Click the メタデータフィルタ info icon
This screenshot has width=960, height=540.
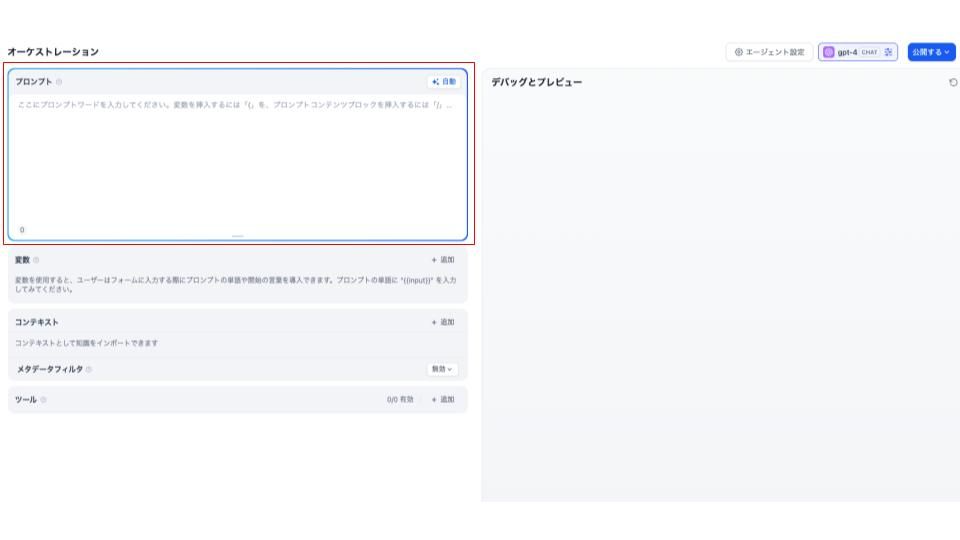click(x=89, y=369)
